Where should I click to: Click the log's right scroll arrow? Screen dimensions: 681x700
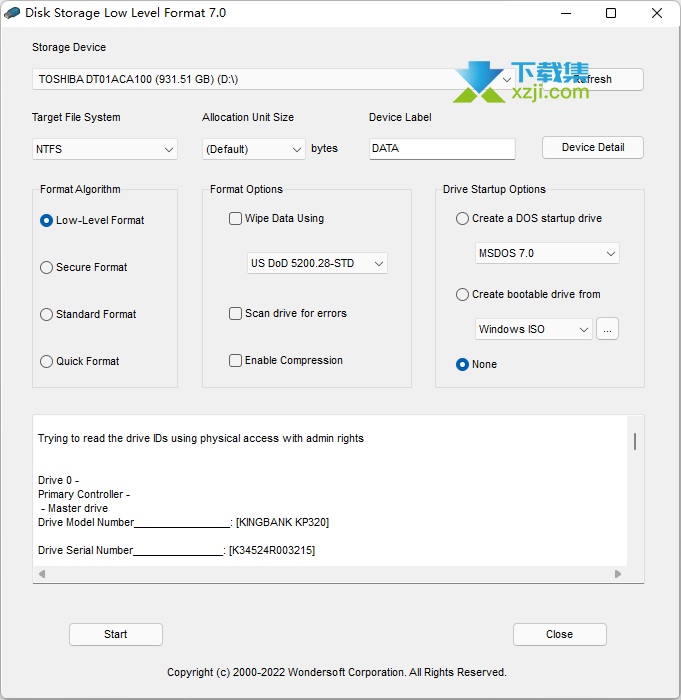(618, 574)
